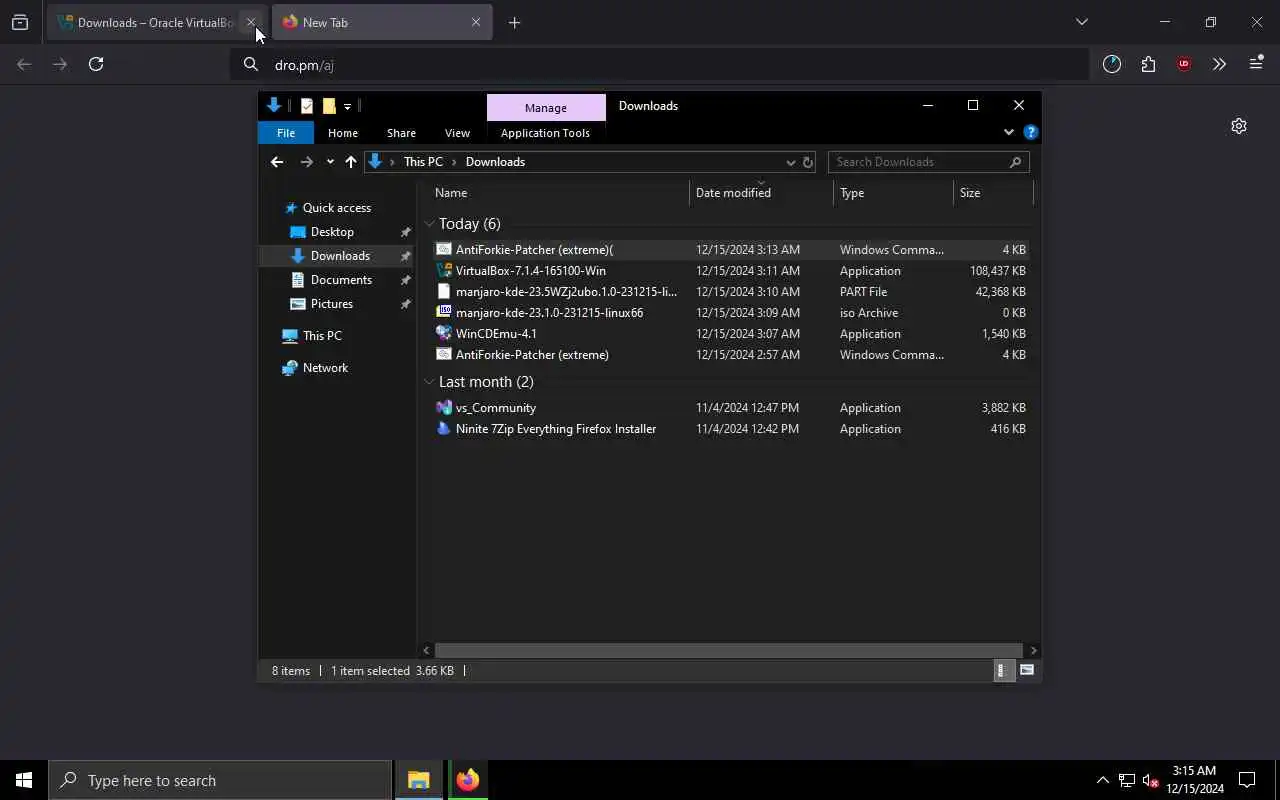Screen dimensions: 1280x800
Task: Click the VirtualBox installer file icon
Action: coord(444,271)
